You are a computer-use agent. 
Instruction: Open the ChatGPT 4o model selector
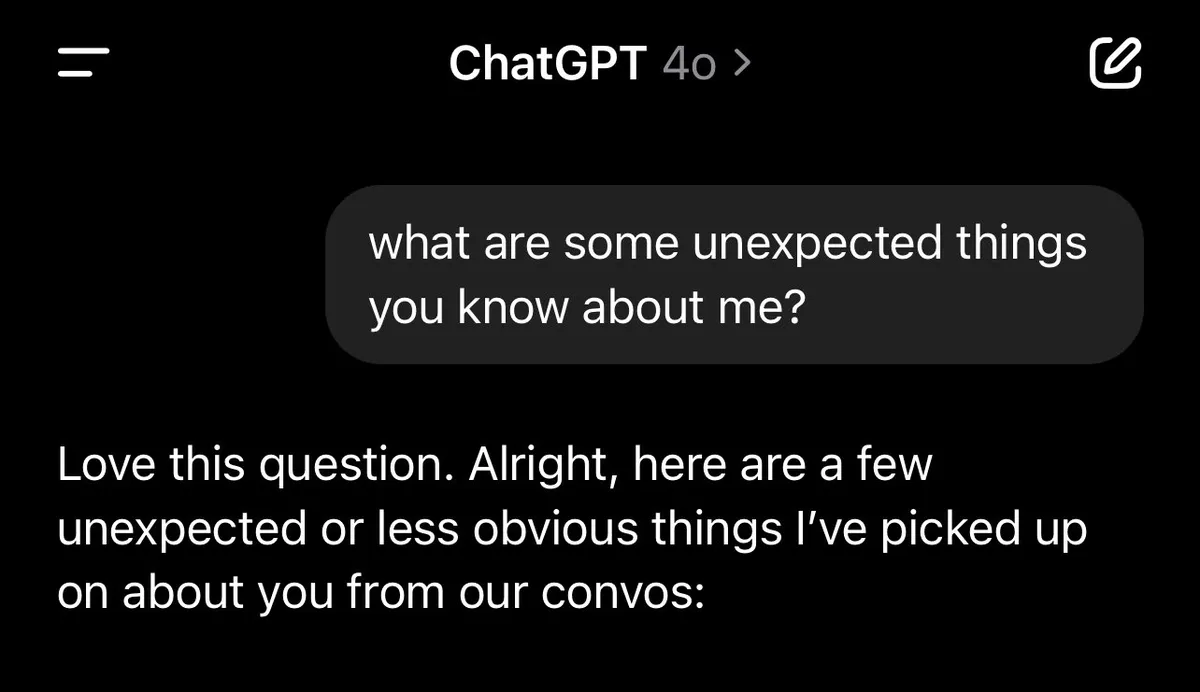600,64
